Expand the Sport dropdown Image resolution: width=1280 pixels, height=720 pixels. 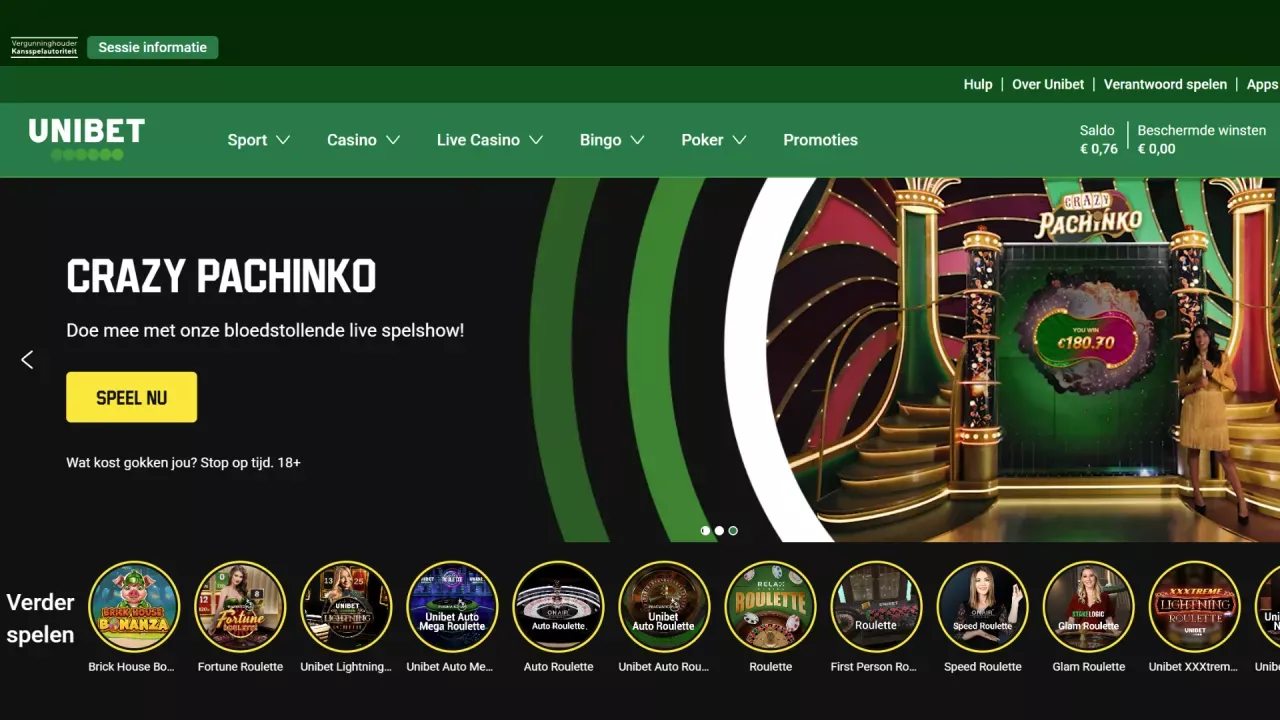(258, 140)
